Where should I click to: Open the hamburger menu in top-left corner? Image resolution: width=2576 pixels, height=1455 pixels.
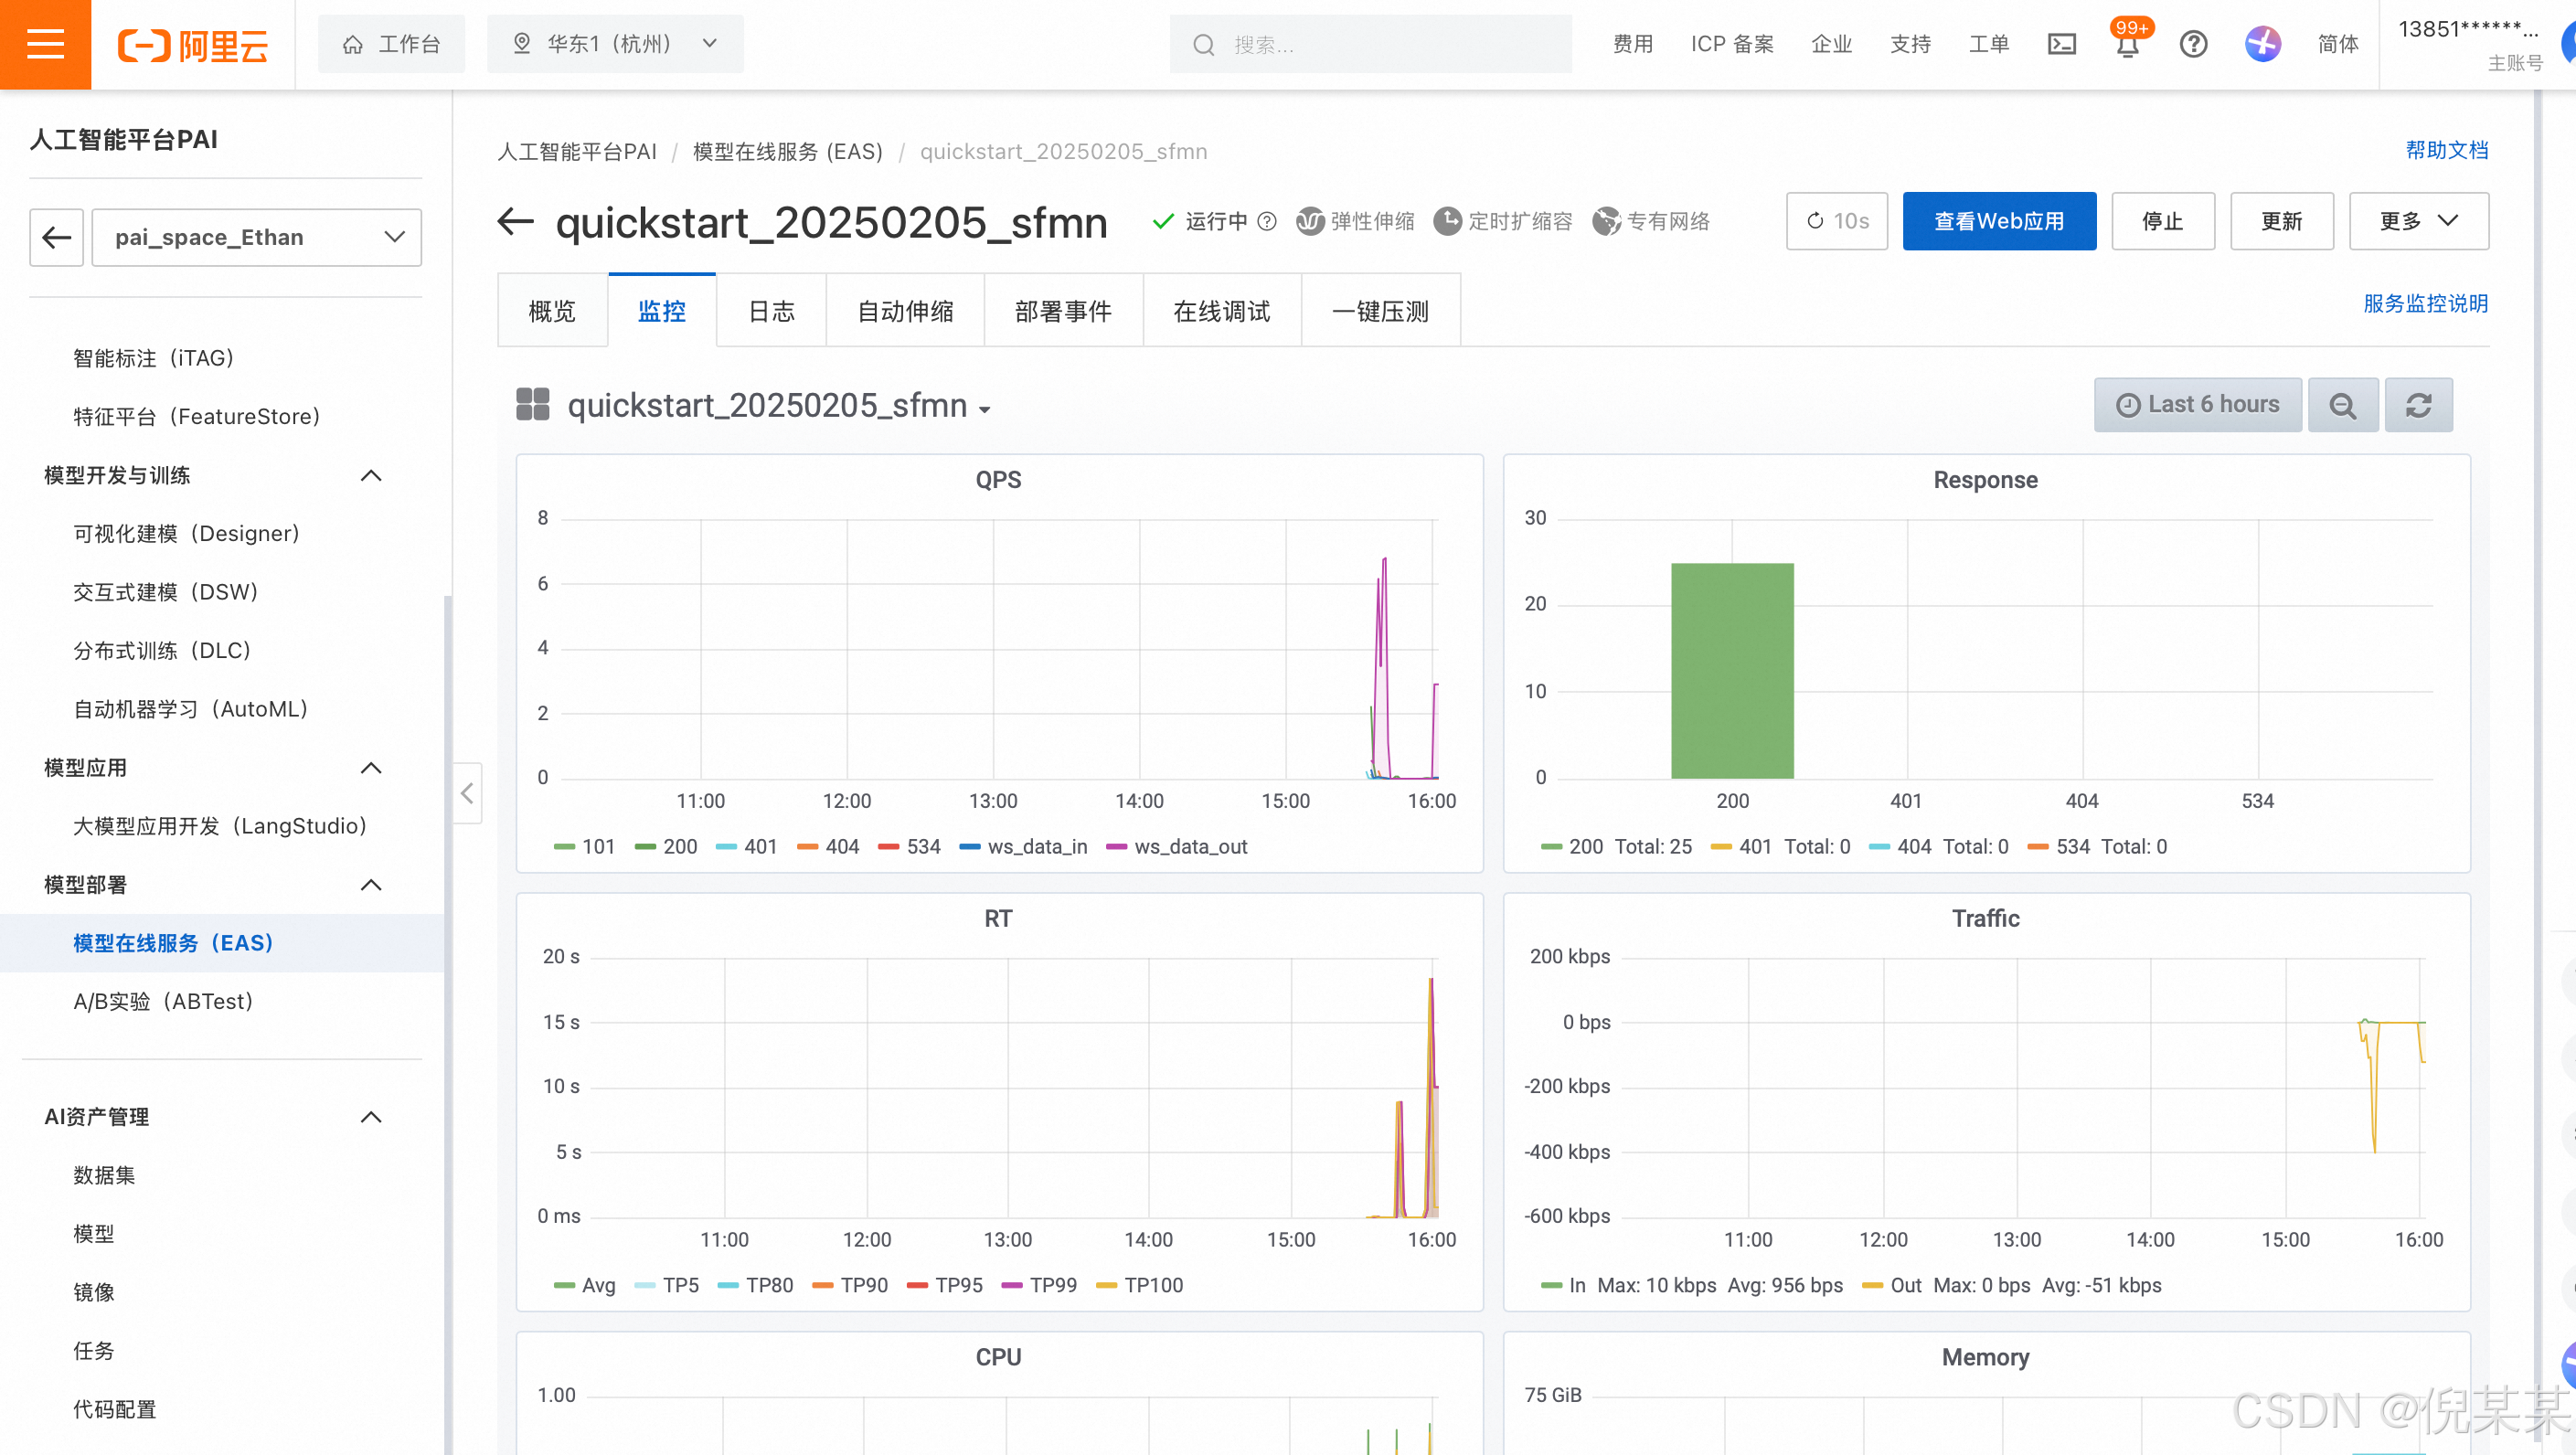click(x=45, y=44)
